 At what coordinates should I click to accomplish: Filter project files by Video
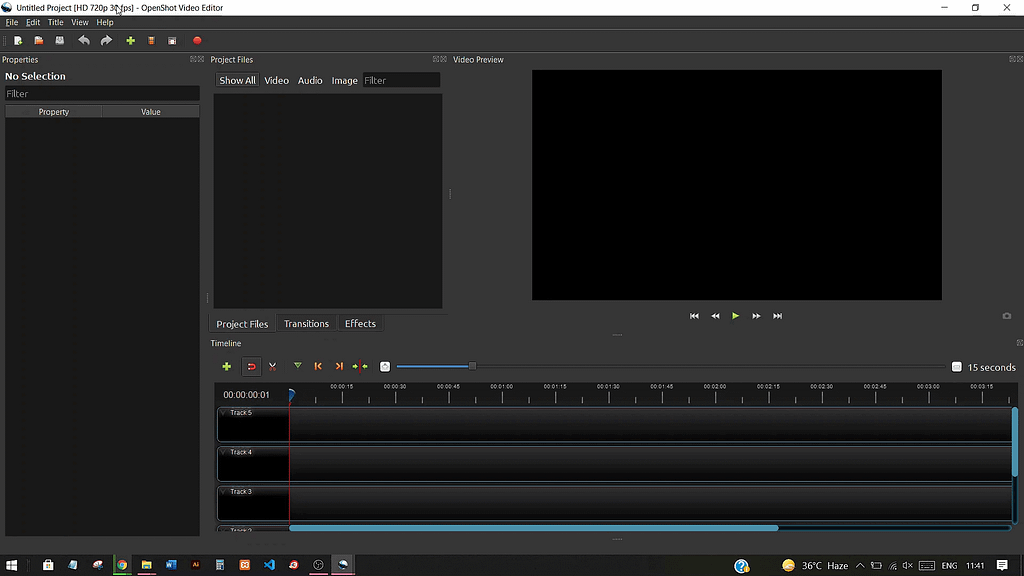pyautogui.click(x=276, y=80)
